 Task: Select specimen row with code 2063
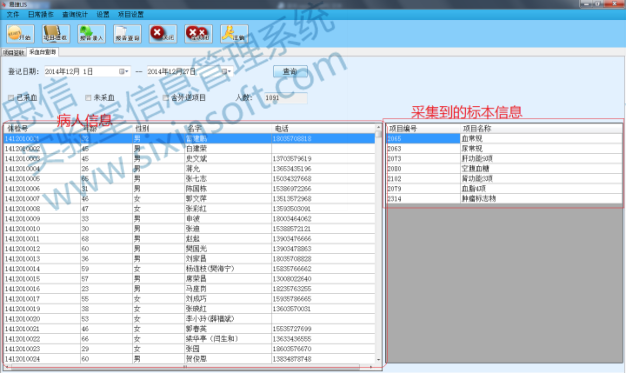click(504, 149)
